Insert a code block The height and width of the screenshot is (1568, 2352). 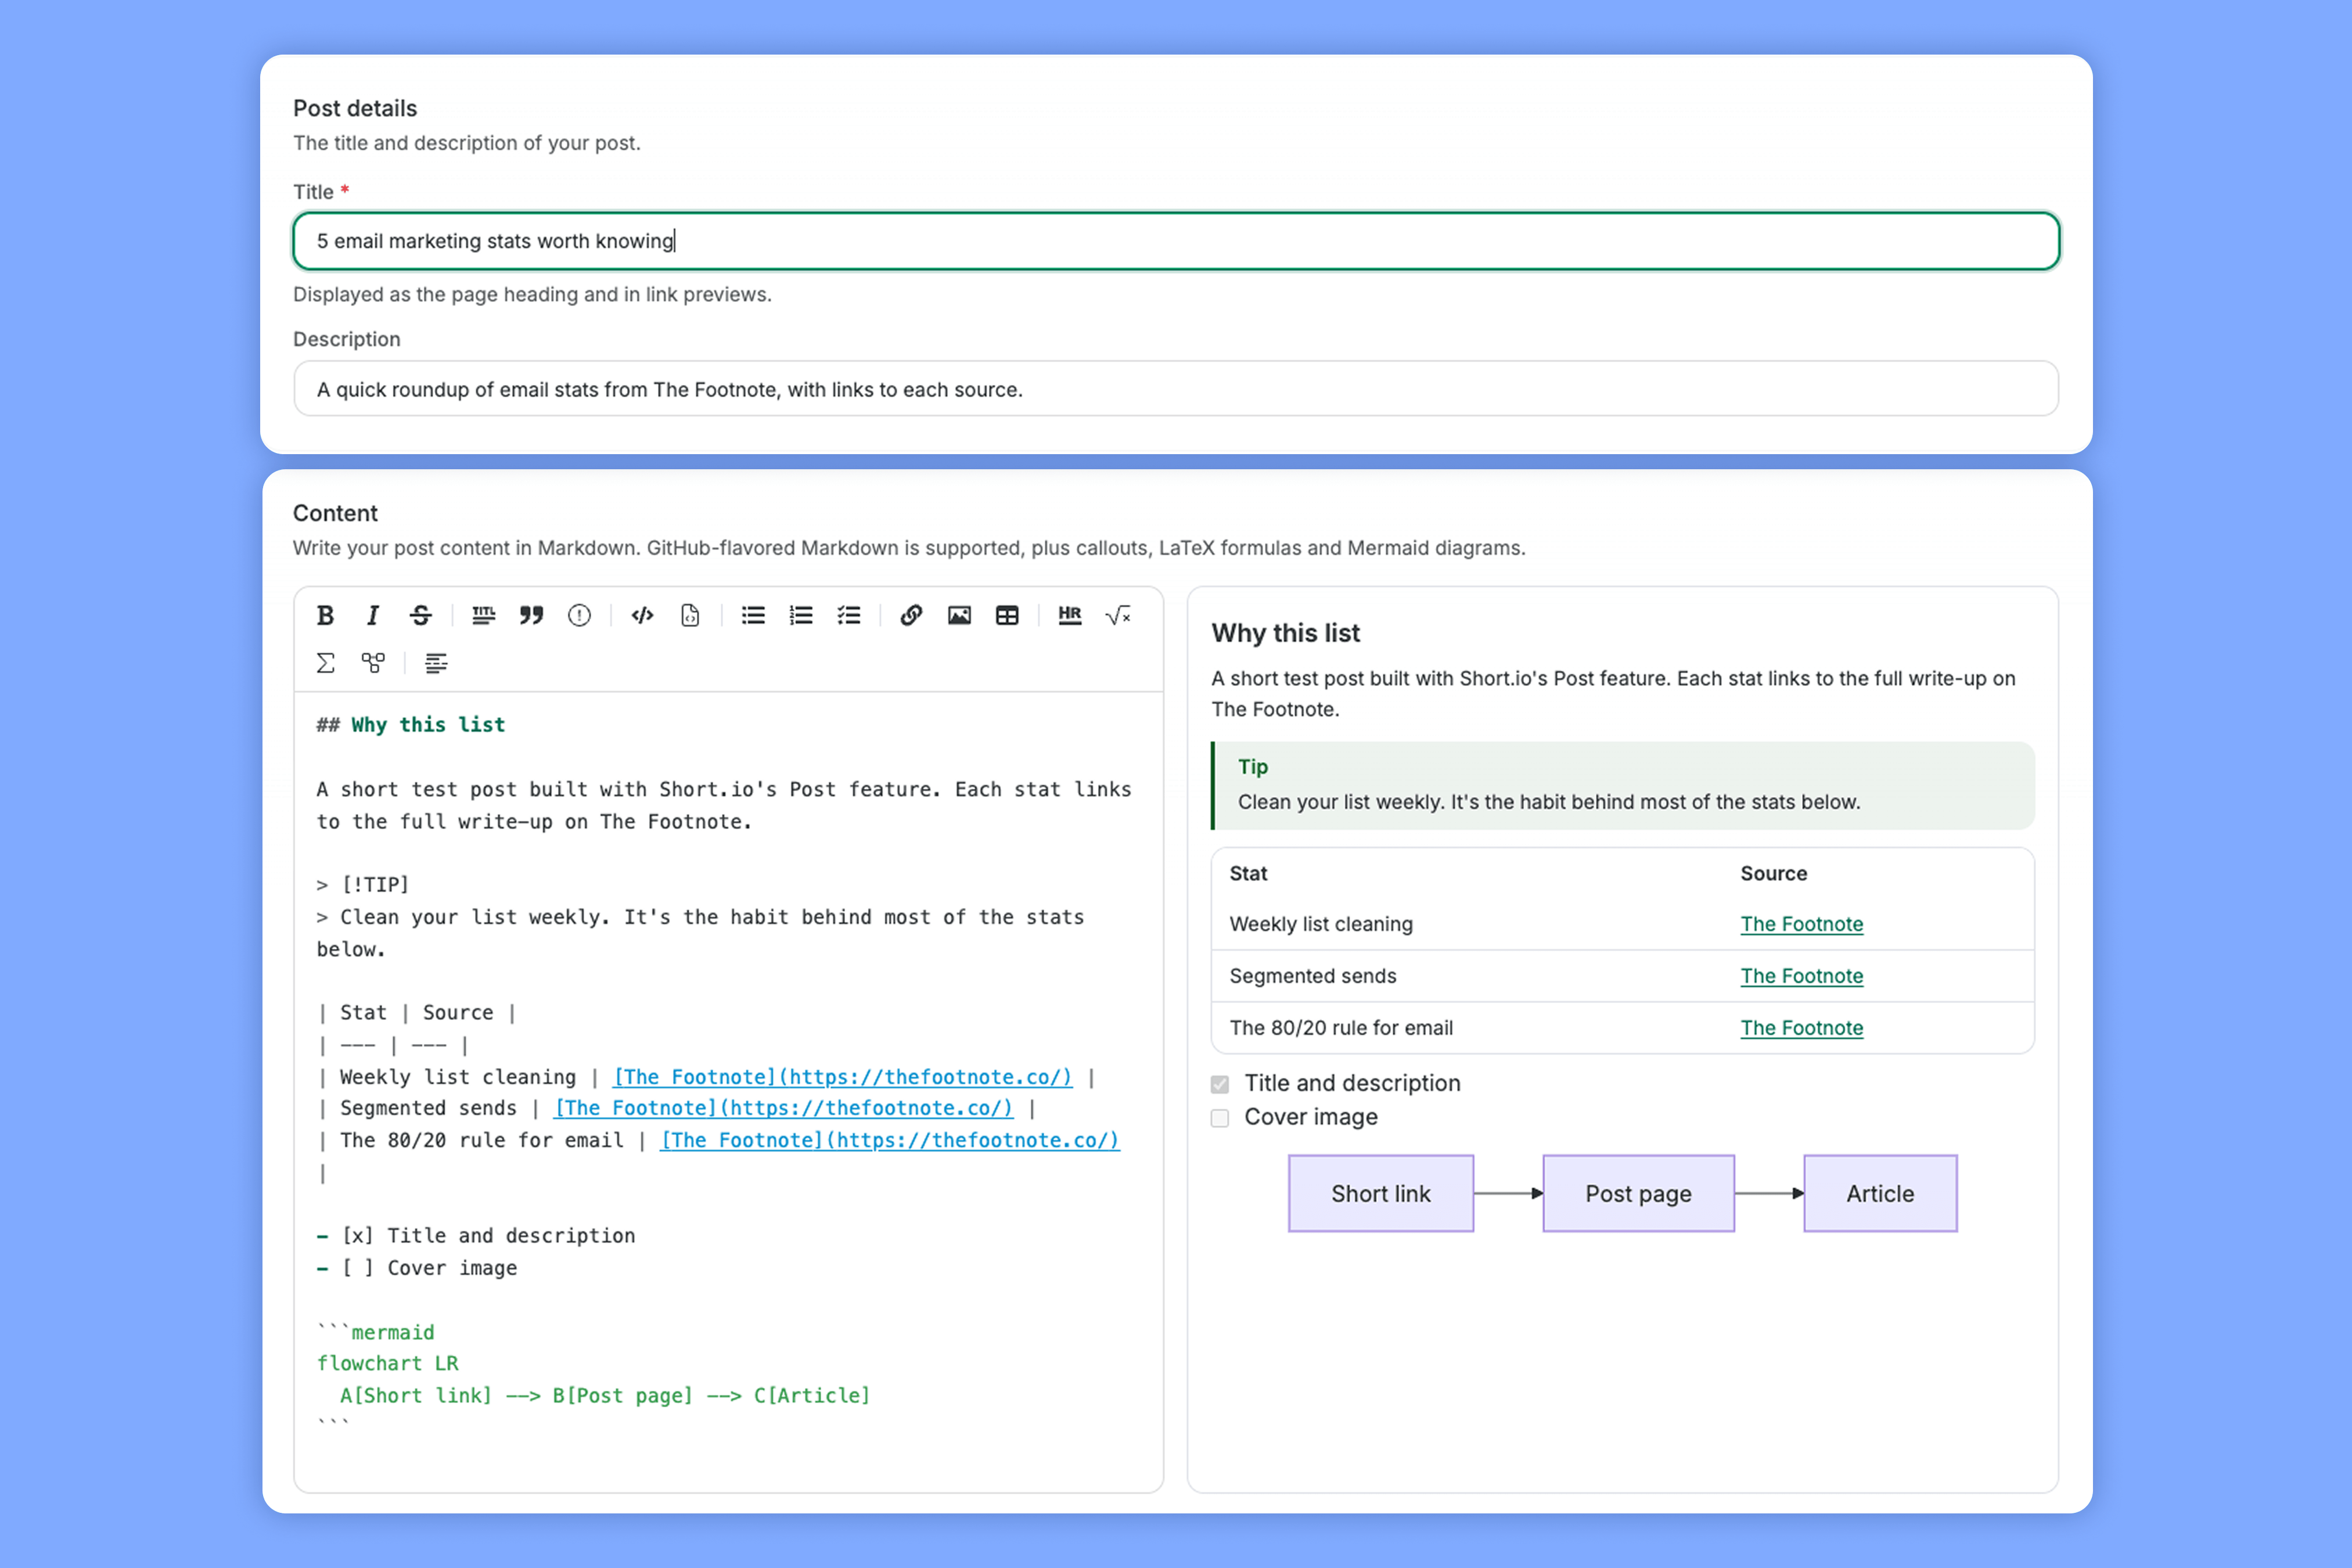click(x=690, y=615)
